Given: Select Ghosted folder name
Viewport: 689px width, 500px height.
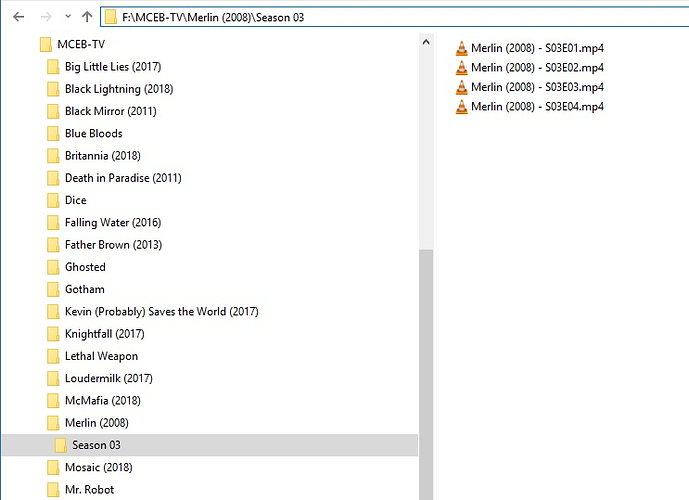Looking at the screenshot, I should [x=85, y=267].
